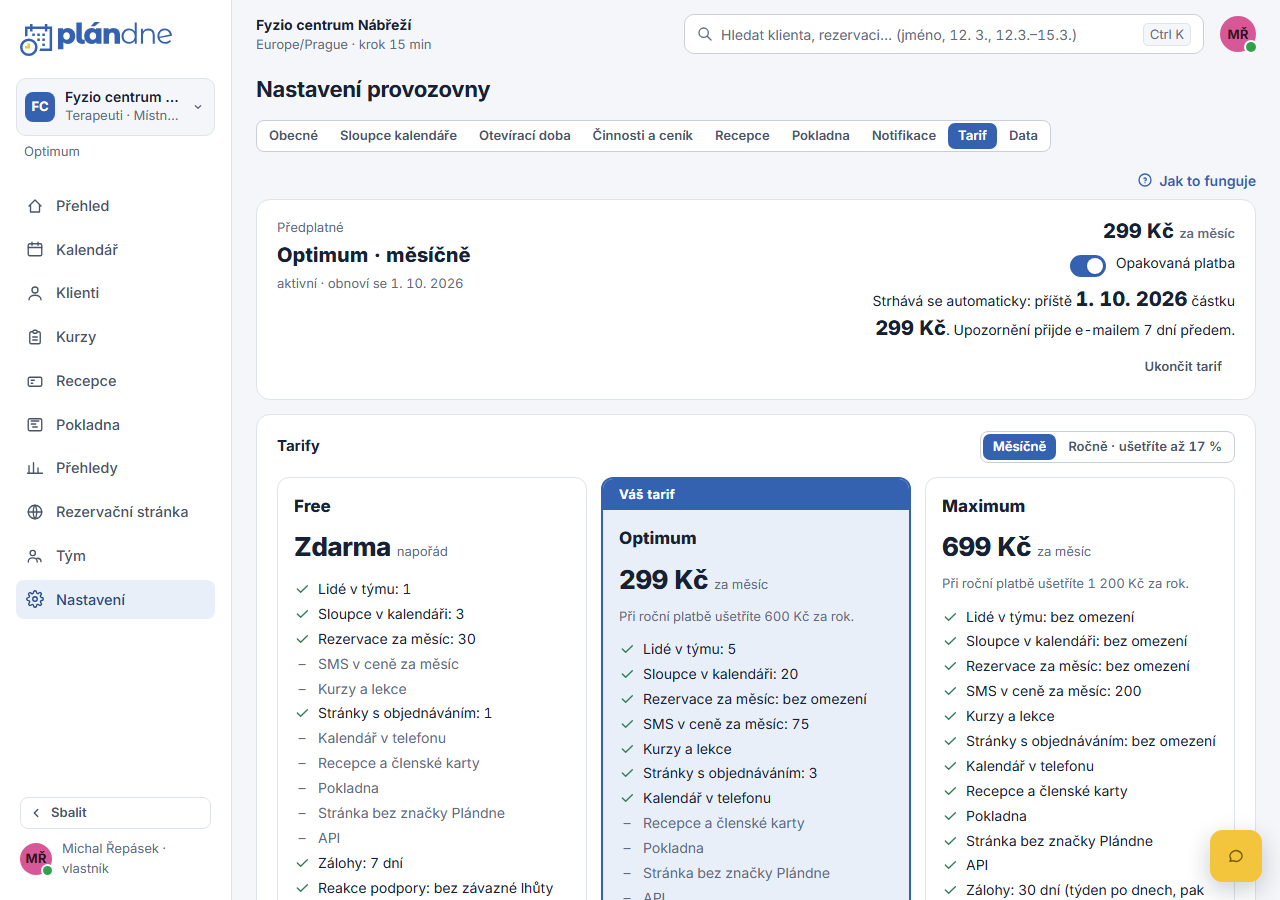Switch to Otevírací doba tab

click(x=525, y=136)
